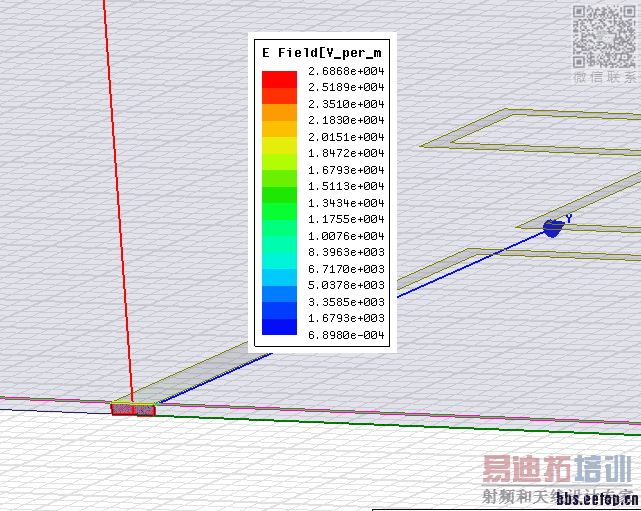Click the green axis line along the bottom
This screenshot has height=511, width=641.
click(397, 426)
